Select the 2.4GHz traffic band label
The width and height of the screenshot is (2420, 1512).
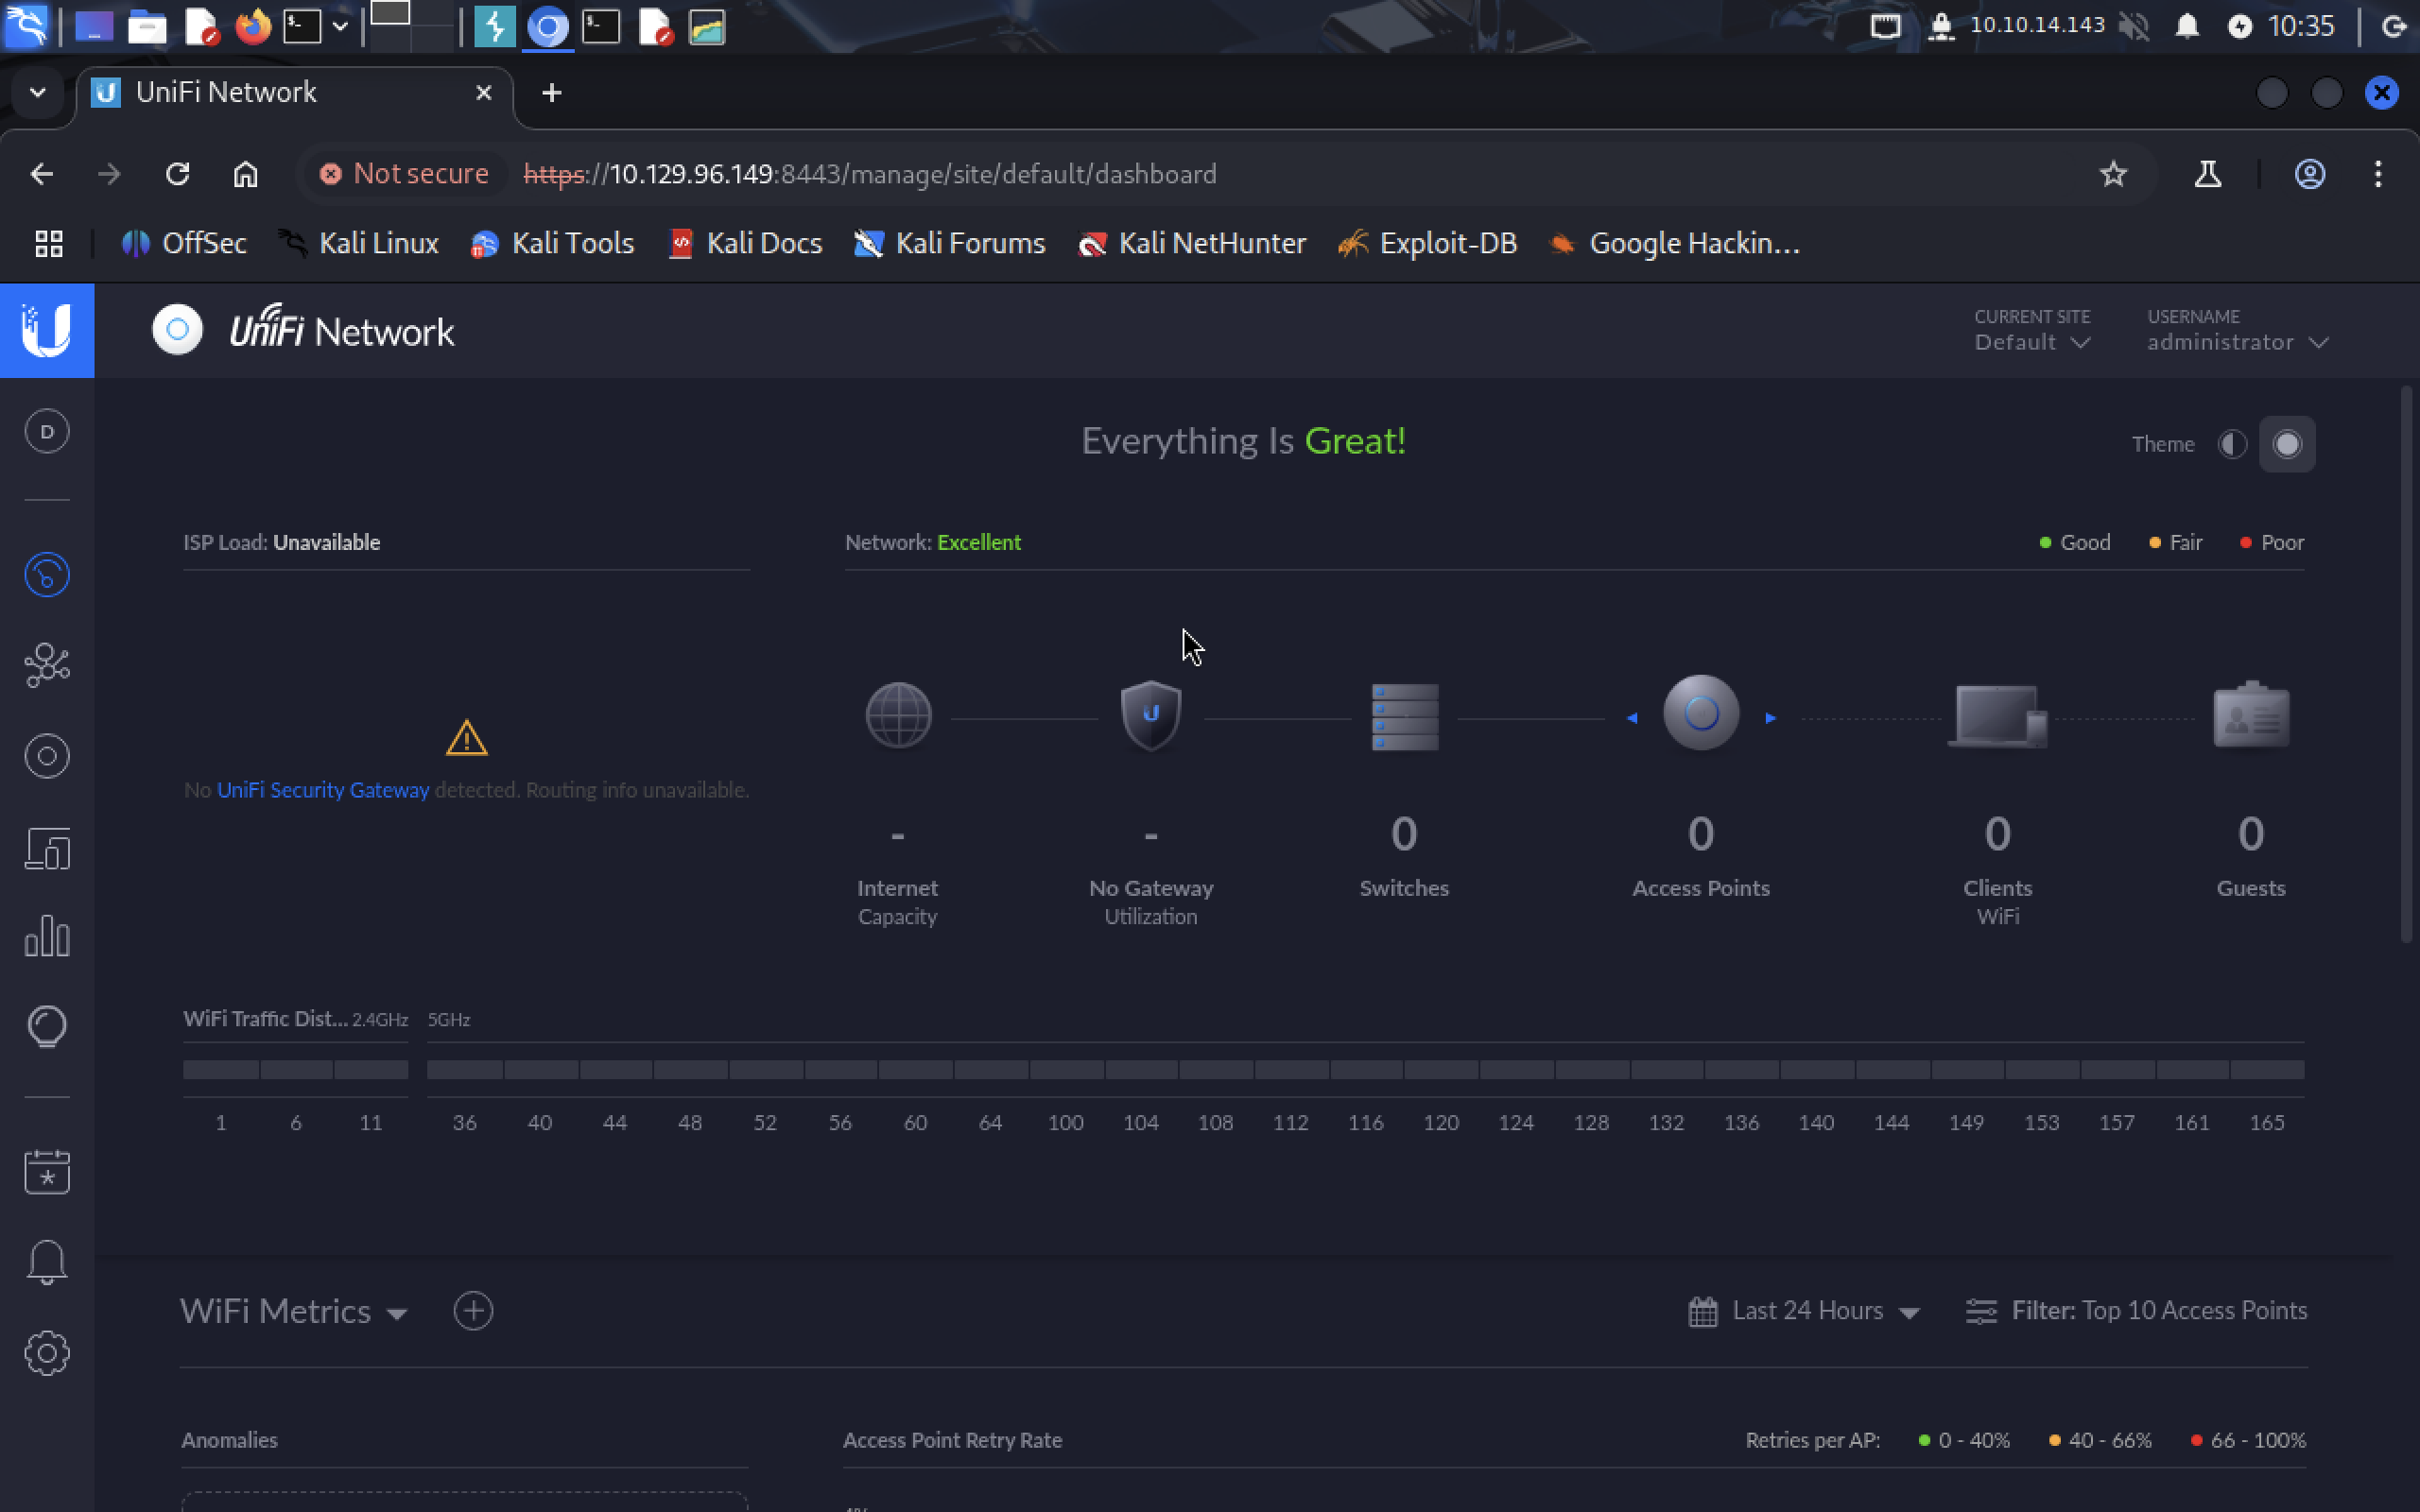380,1020
